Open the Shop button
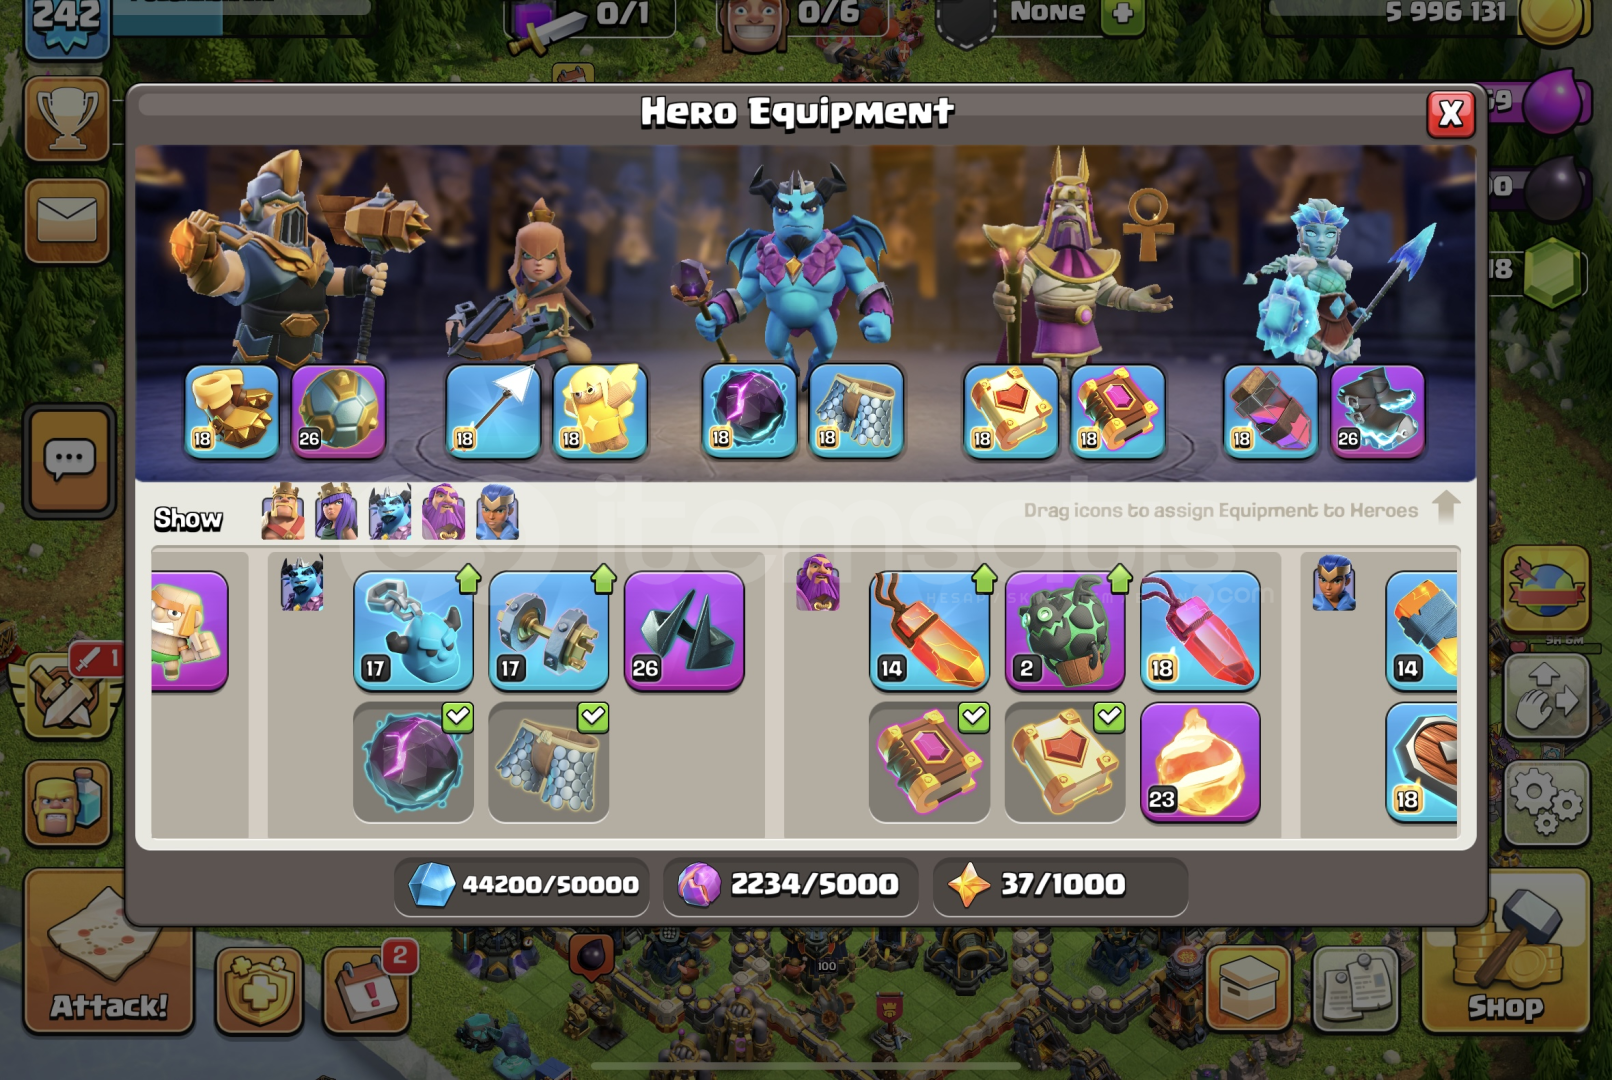Screen dimensions: 1612x1080 click(1505, 950)
